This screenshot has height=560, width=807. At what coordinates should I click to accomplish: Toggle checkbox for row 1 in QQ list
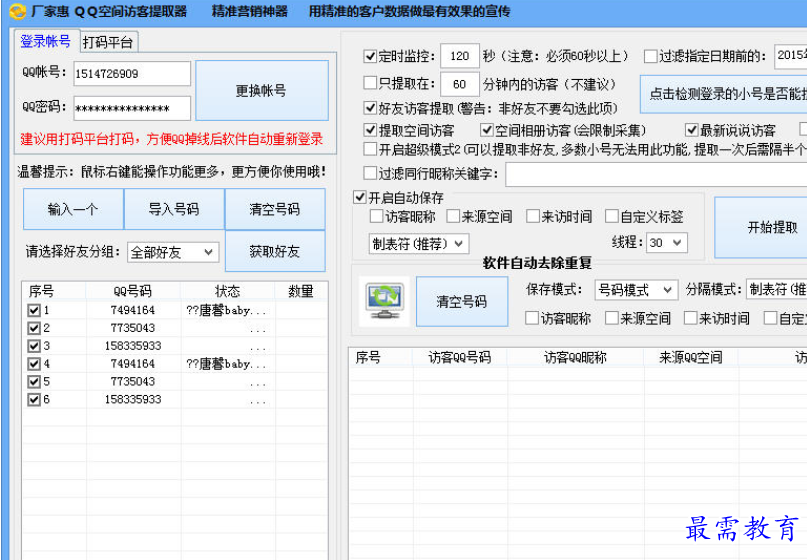click(x=34, y=310)
